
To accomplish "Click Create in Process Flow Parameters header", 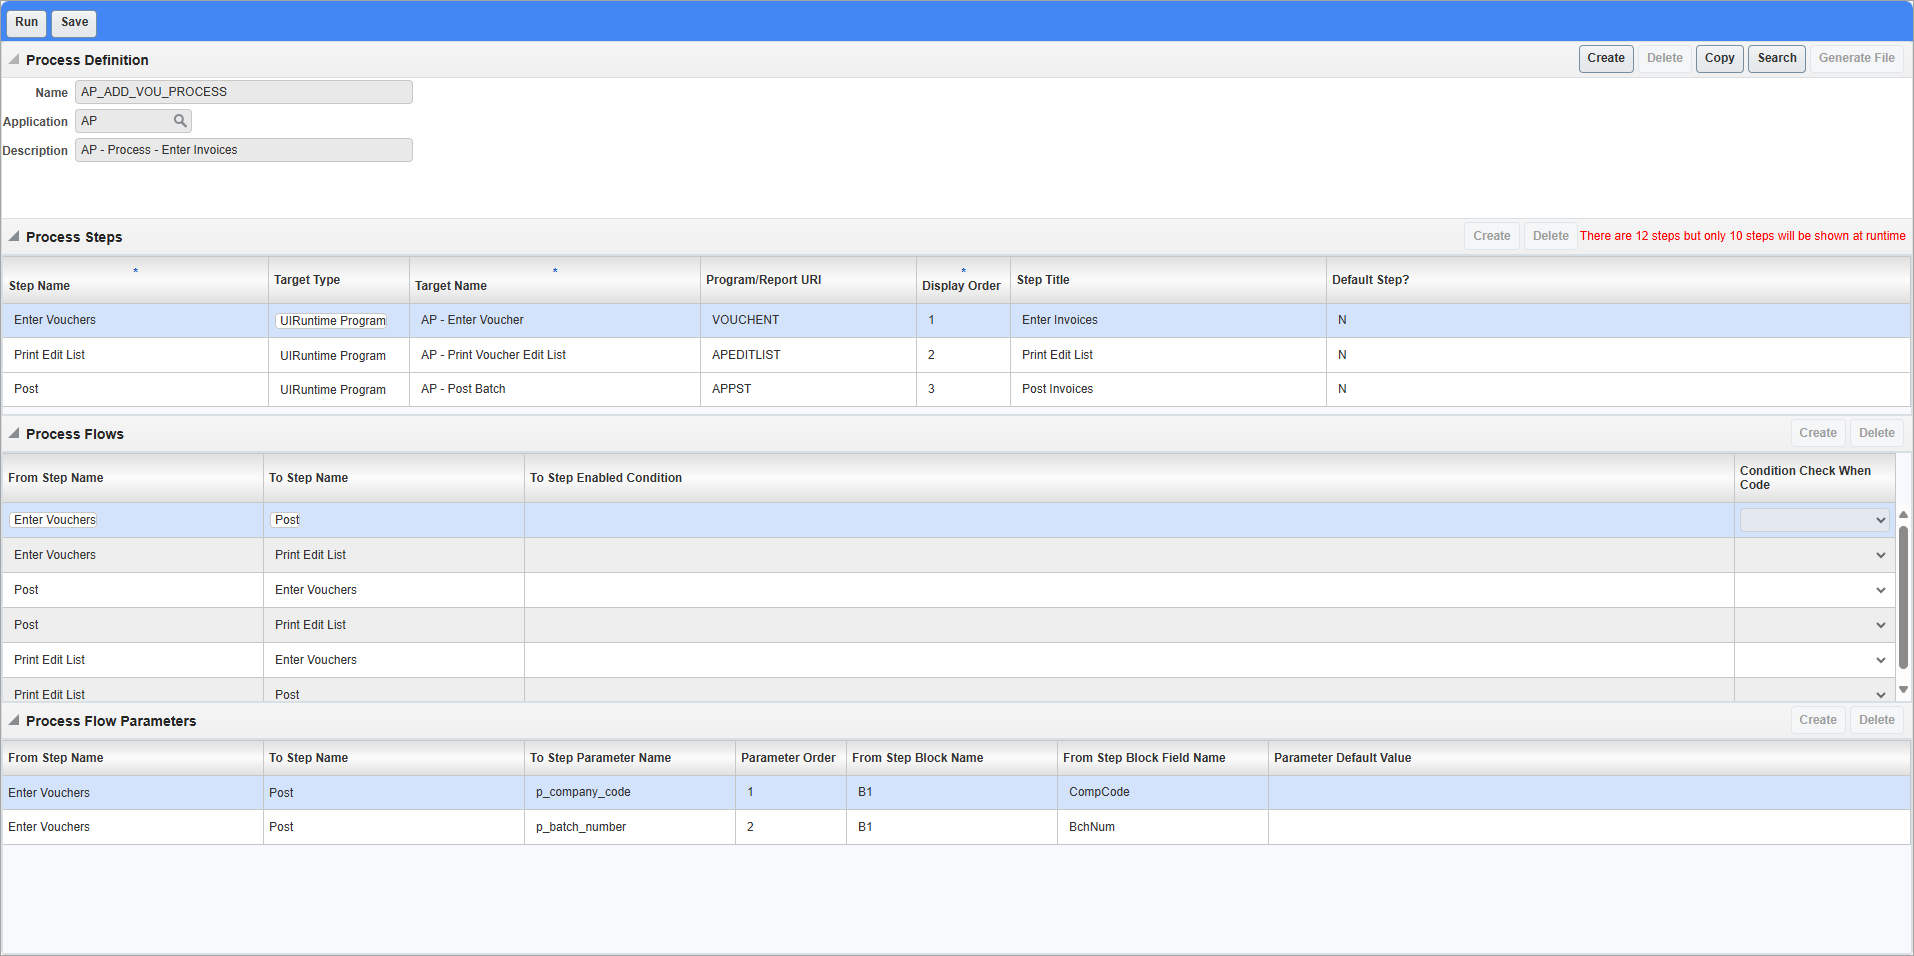I will pyautogui.click(x=1818, y=720).
